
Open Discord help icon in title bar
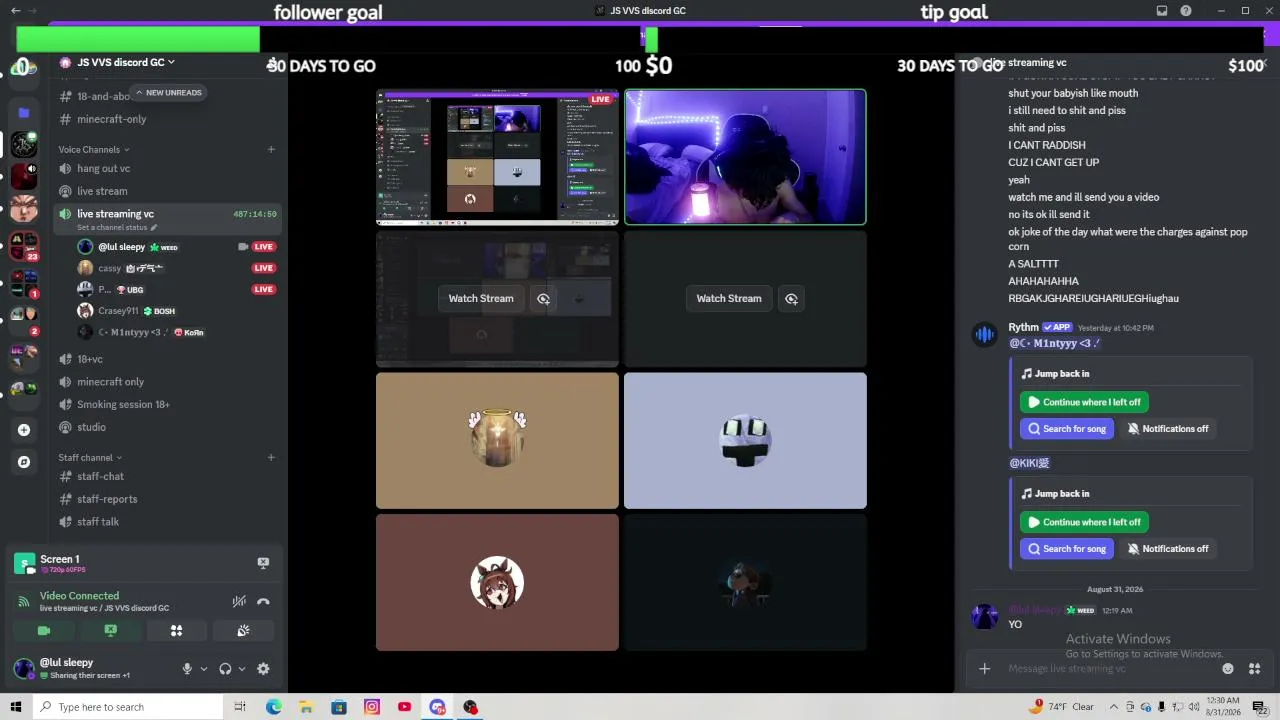point(1186,11)
